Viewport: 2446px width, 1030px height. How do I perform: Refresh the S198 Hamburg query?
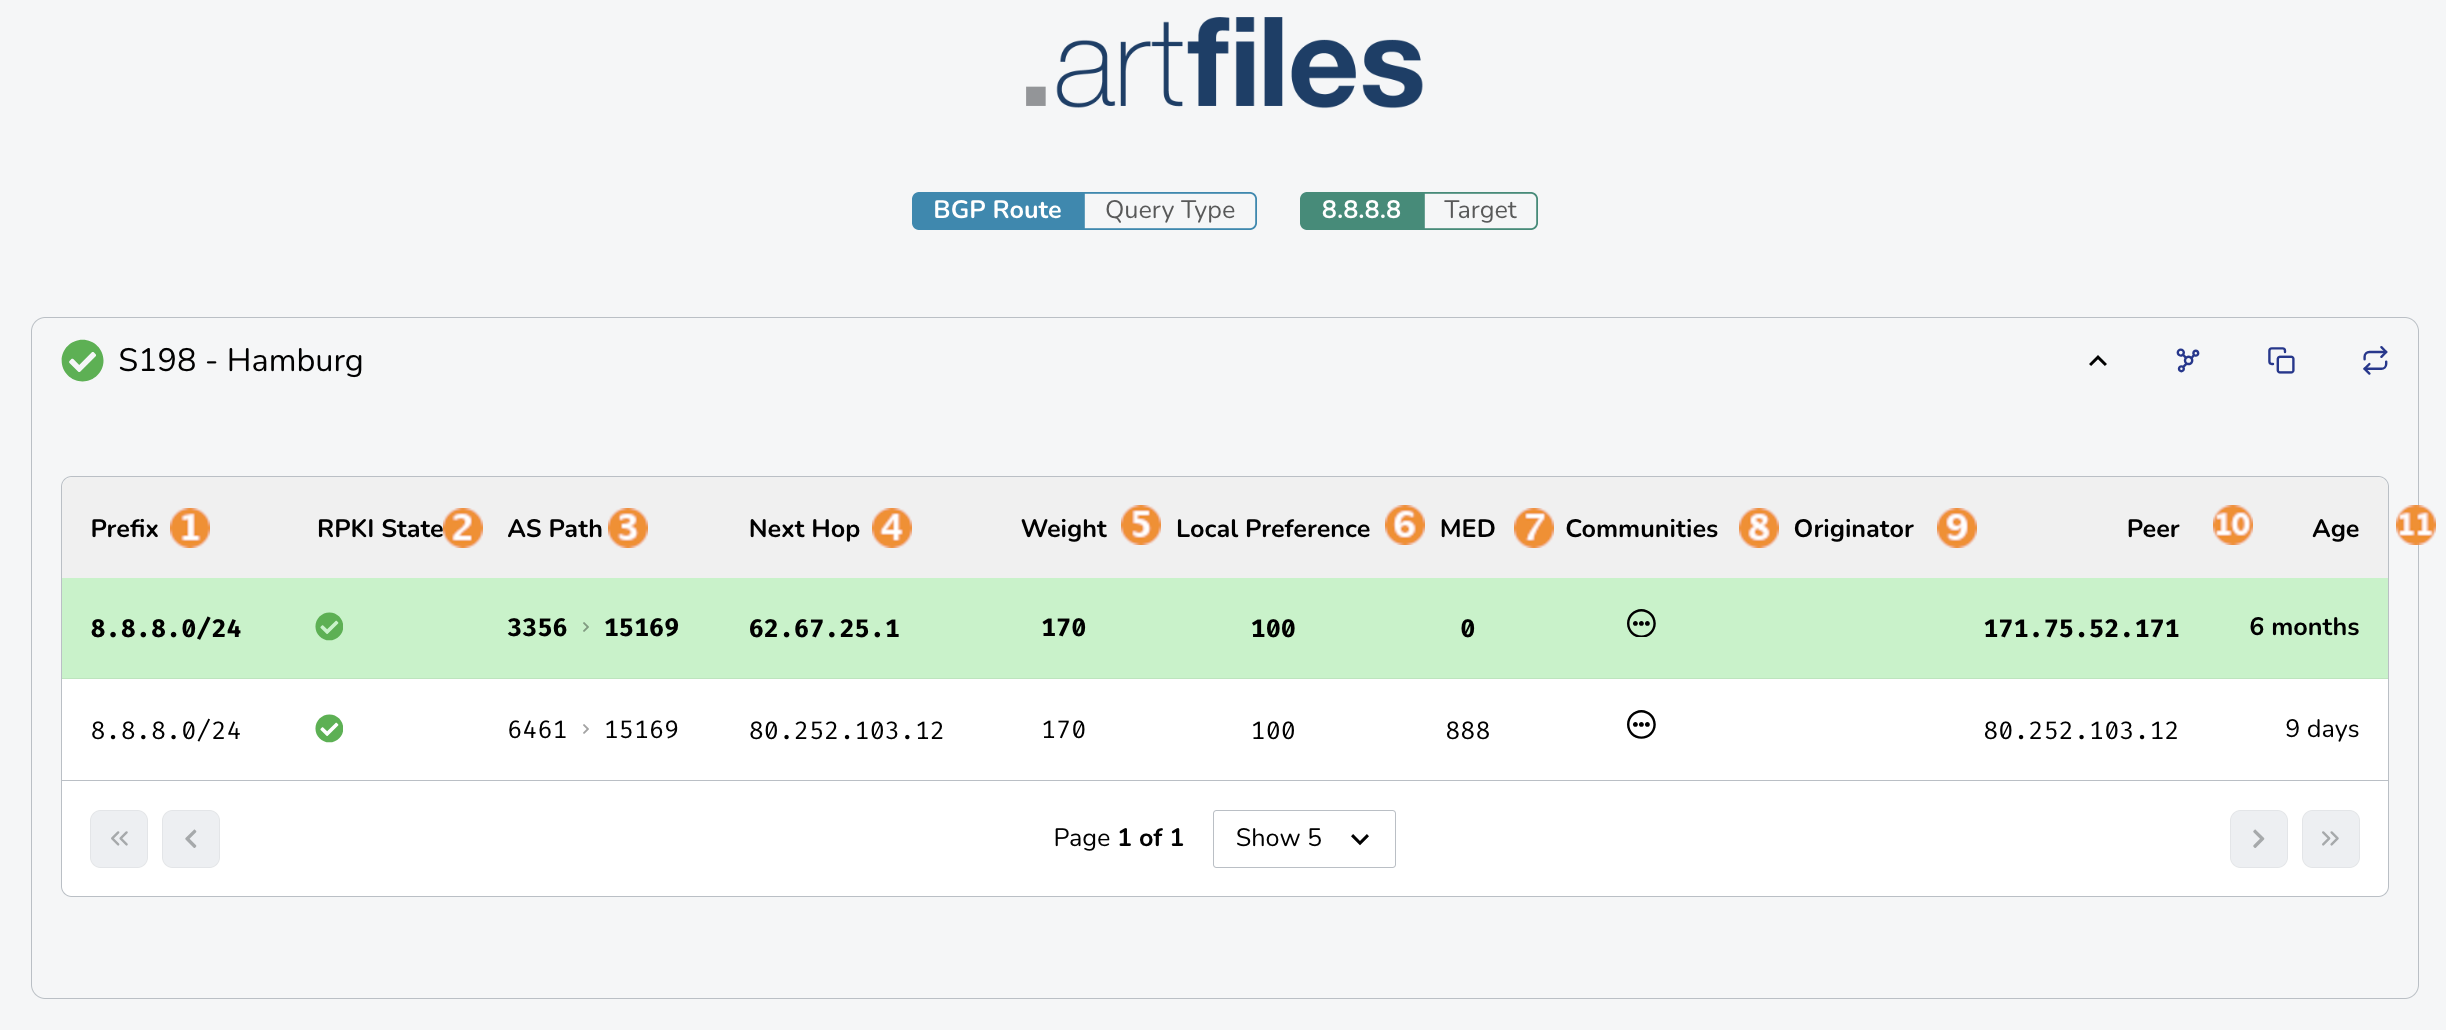[2375, 360]
